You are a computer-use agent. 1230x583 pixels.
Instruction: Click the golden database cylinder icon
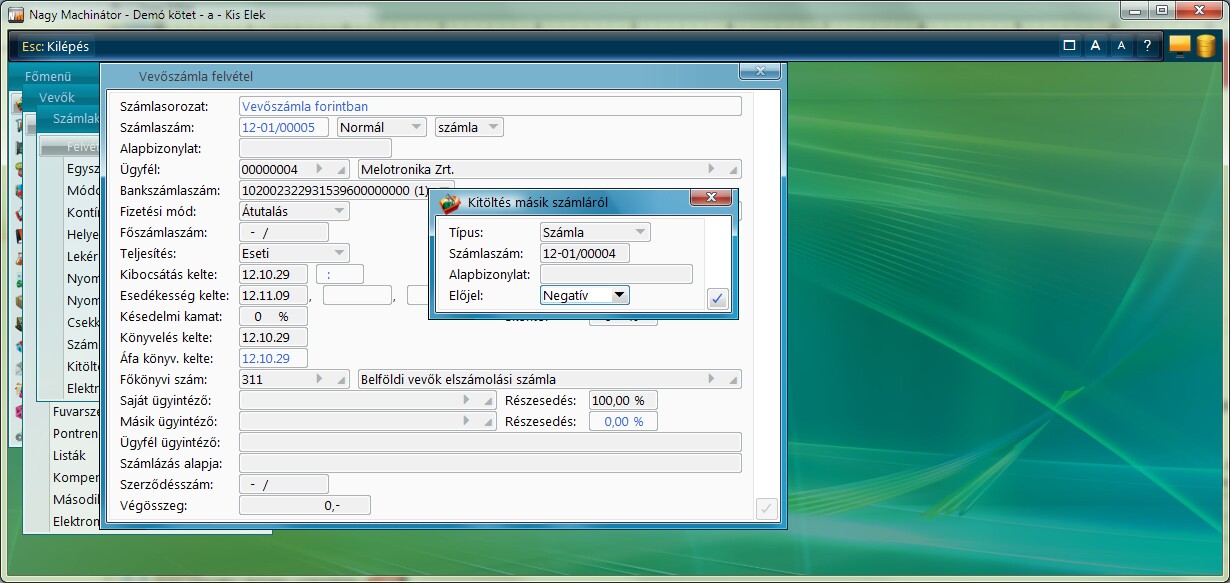tap(1206, 46)
